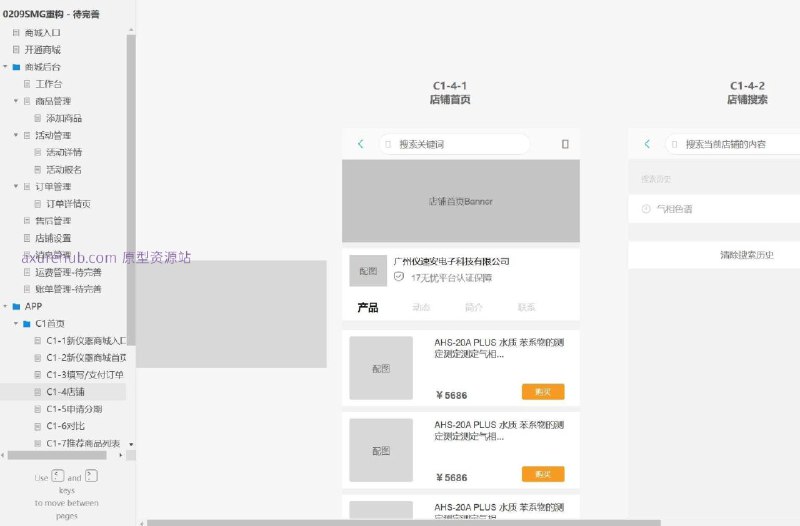Viewport: 800px width, 526px height.
Task: Click 搜索当前店铺的内容 search field
Action: click(x=733, y=144)
